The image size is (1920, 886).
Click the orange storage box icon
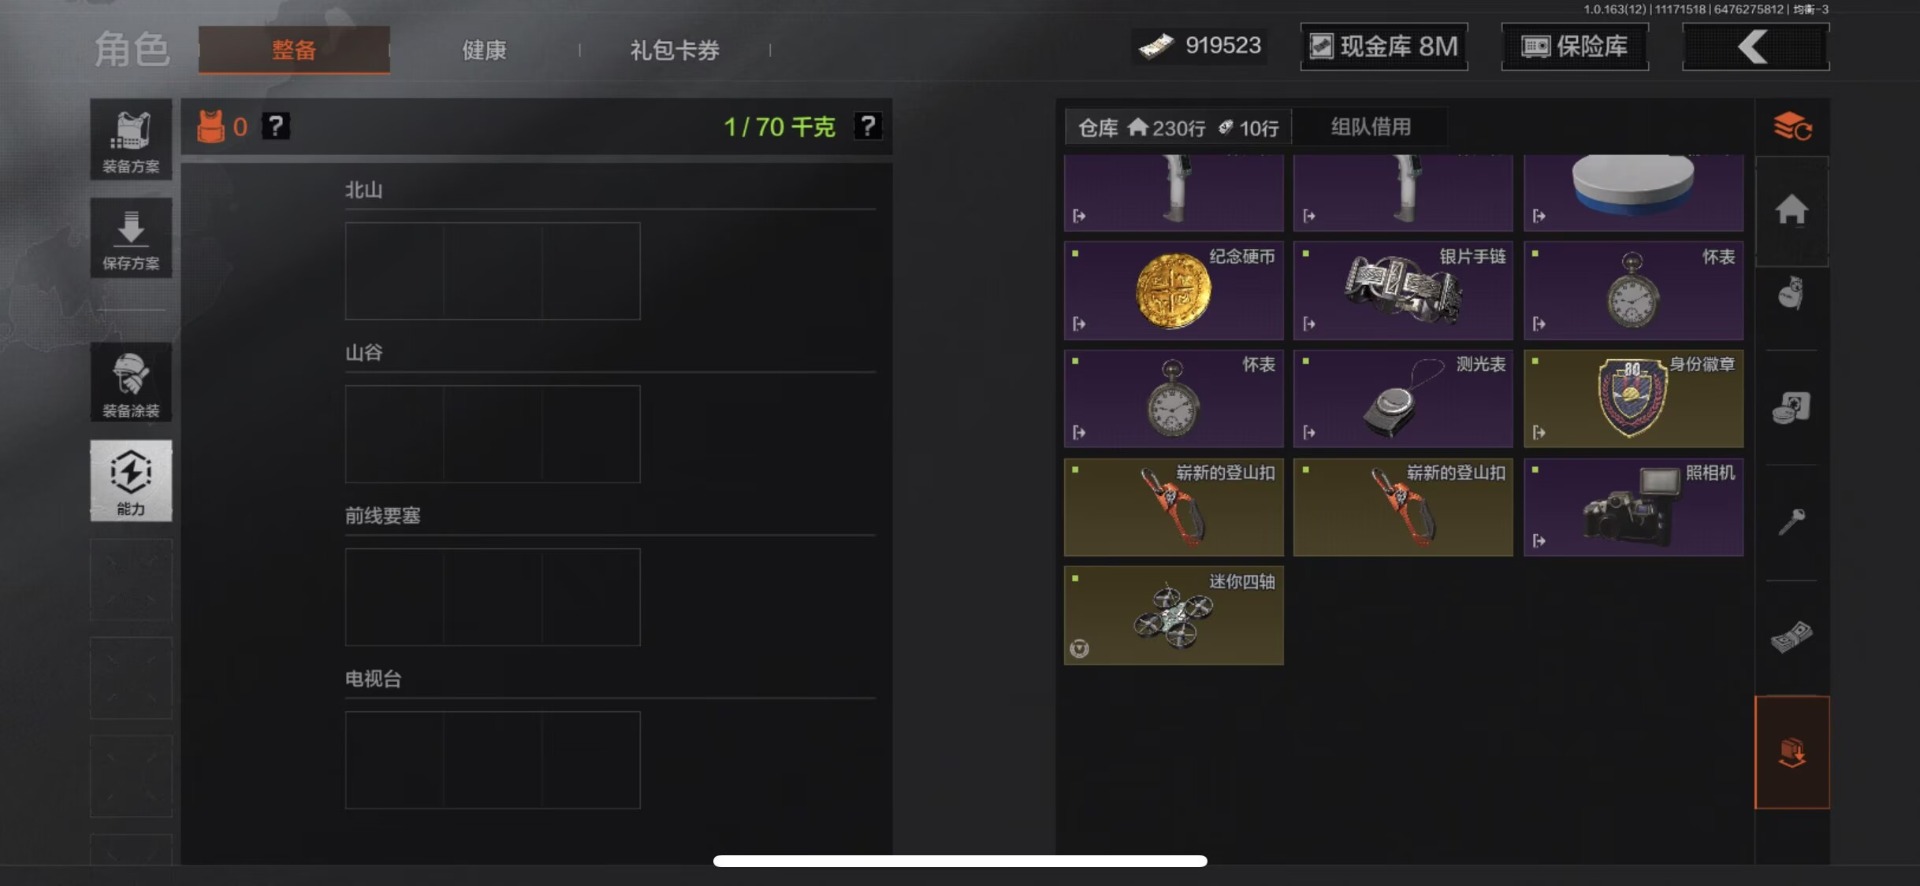[1792, 752]
